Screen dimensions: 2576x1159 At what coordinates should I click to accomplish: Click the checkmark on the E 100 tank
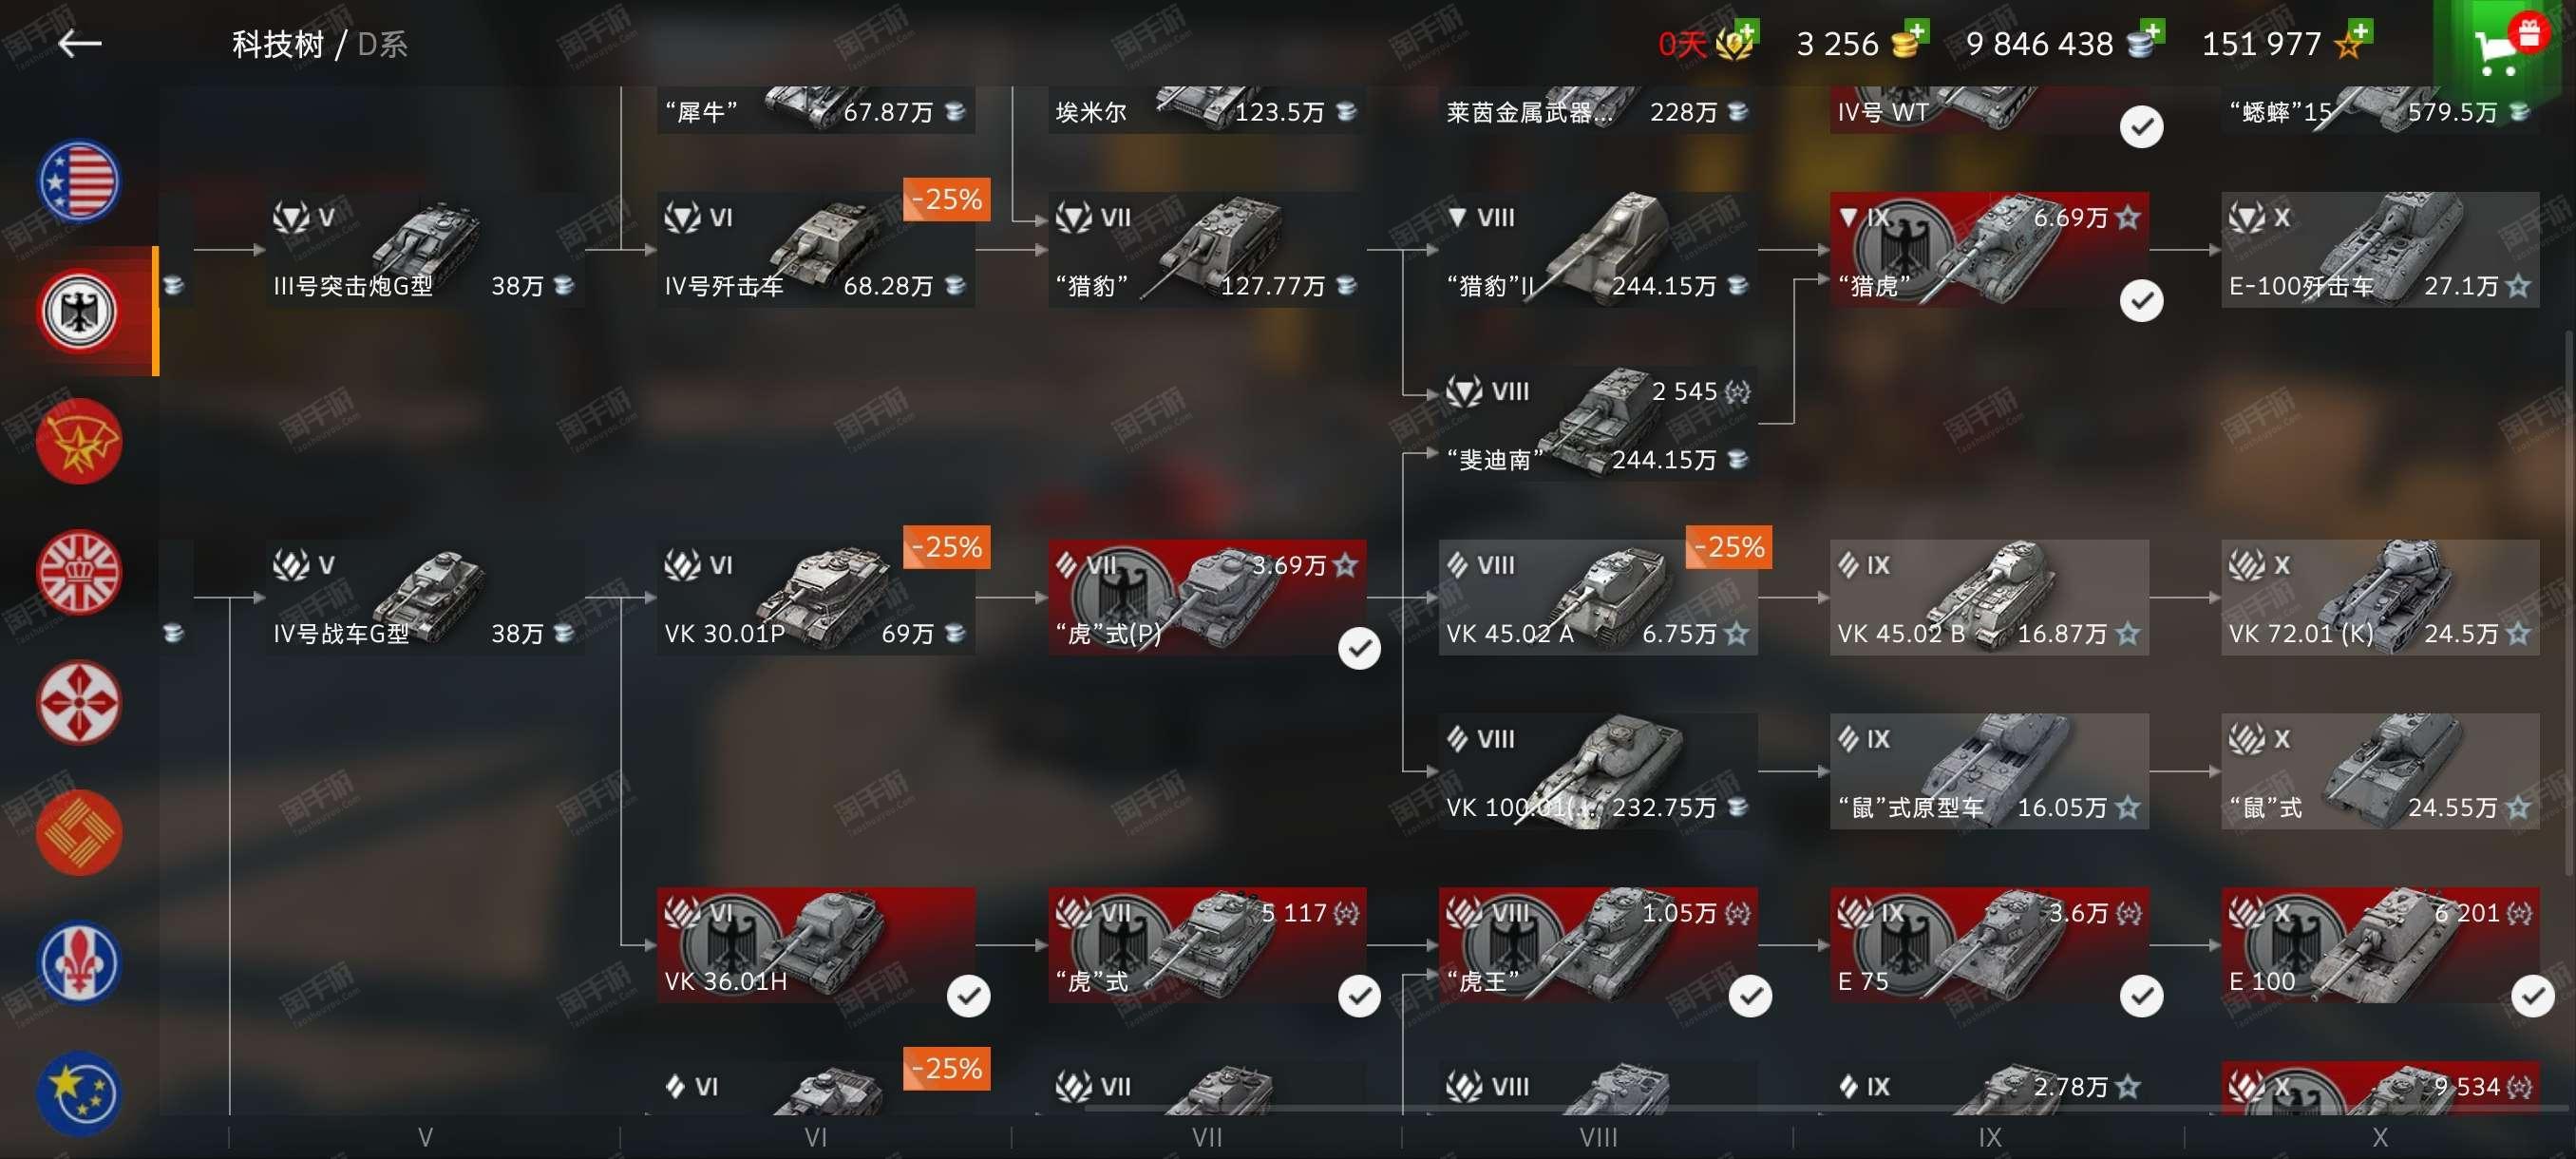click(2532, 996)
